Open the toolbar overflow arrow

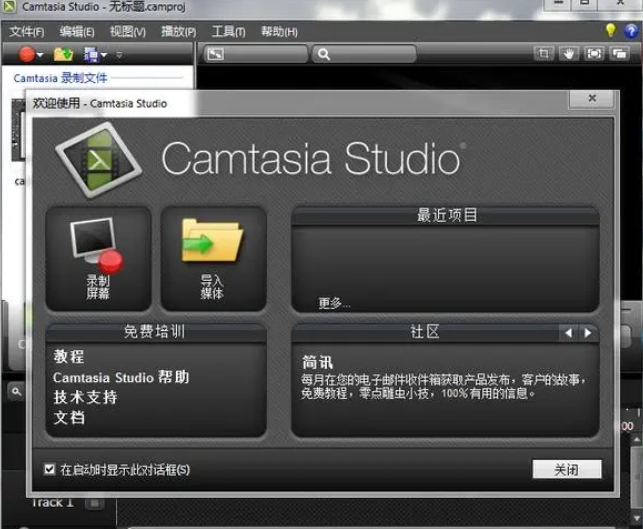pos(119,54)
